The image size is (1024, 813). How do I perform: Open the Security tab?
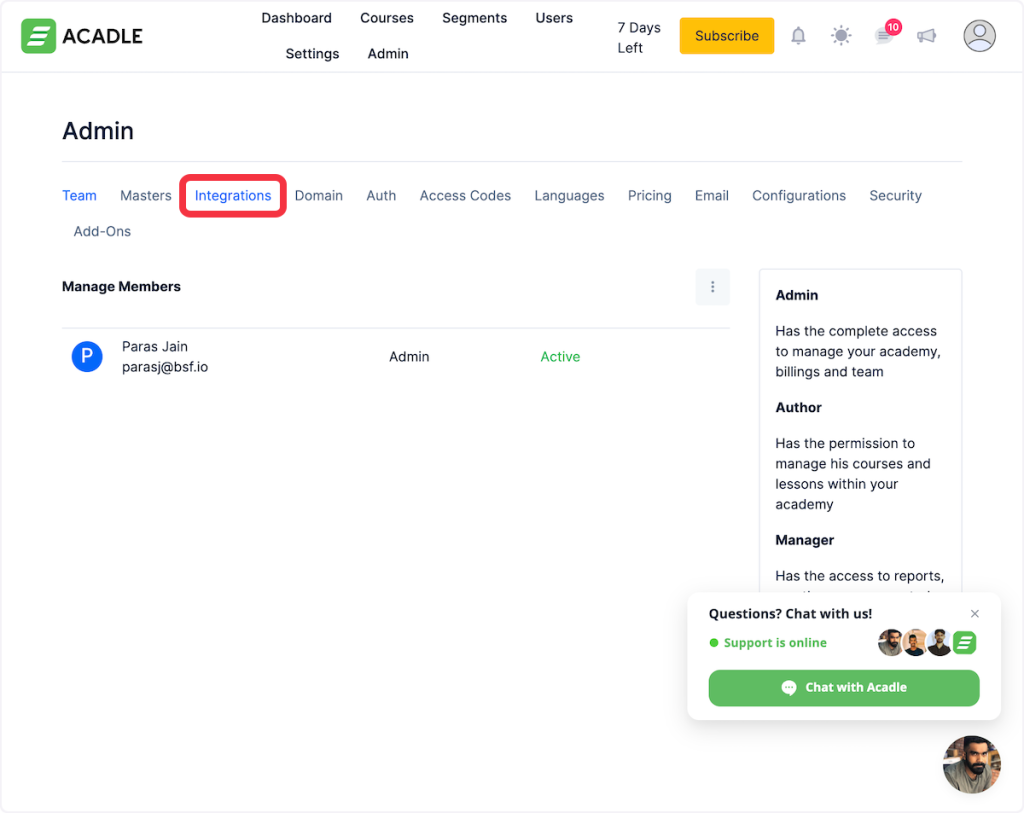coord(895,196)
